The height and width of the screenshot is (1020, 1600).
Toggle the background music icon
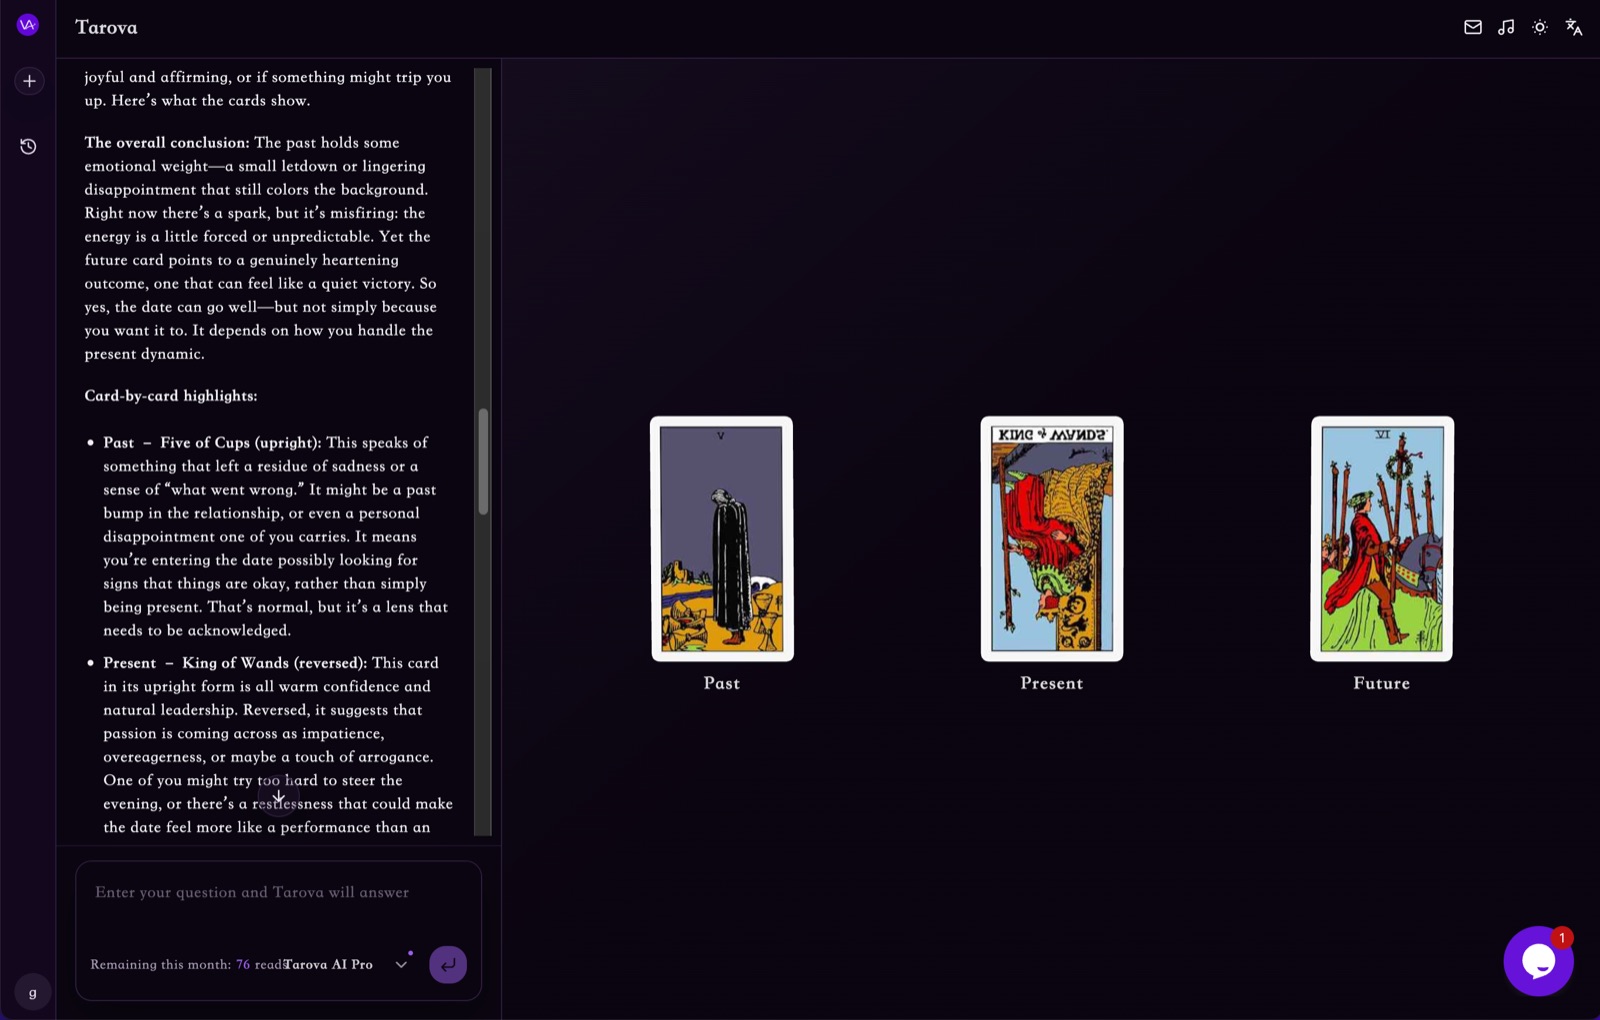click(1506, 28)
